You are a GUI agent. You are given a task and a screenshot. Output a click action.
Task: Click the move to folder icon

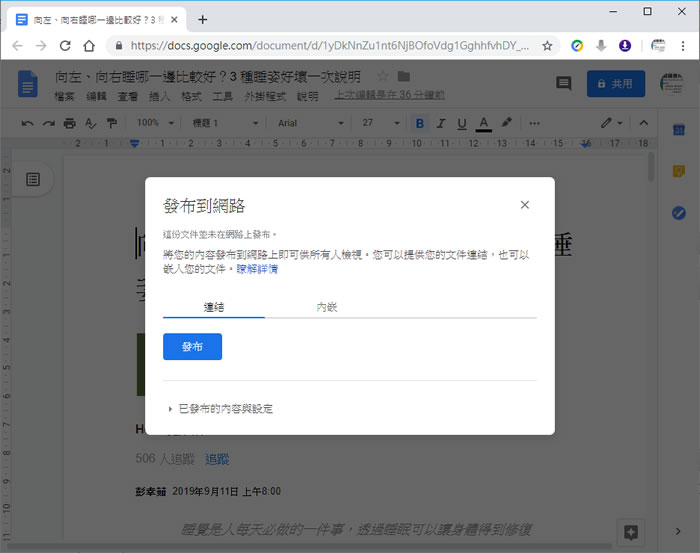coord(404,76)
